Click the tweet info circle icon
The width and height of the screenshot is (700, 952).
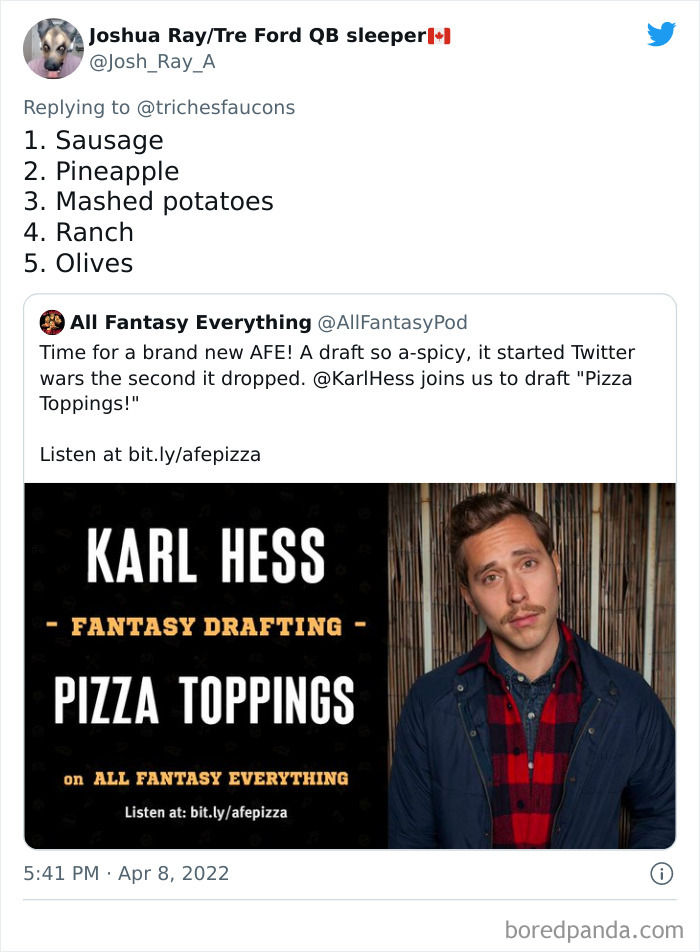click(661, 873)
